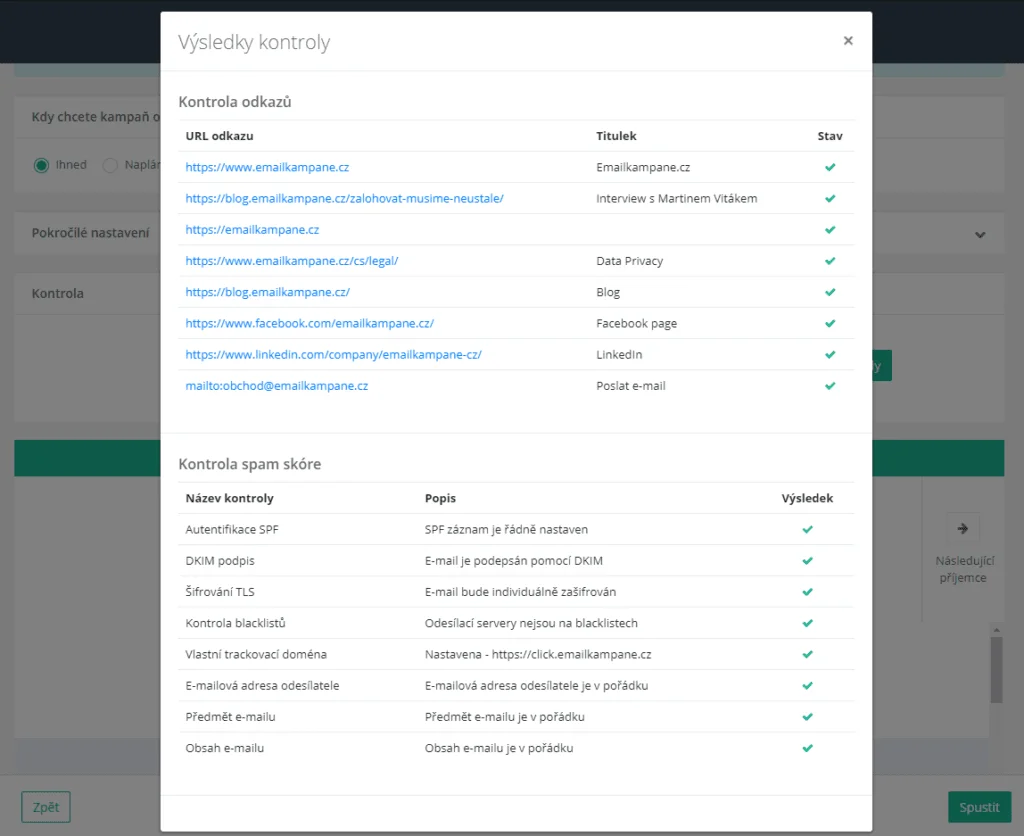Viewport: 1024px width, 836px height.
Task: Select the Naplánovat radio button
Action: tap(110, 165)
